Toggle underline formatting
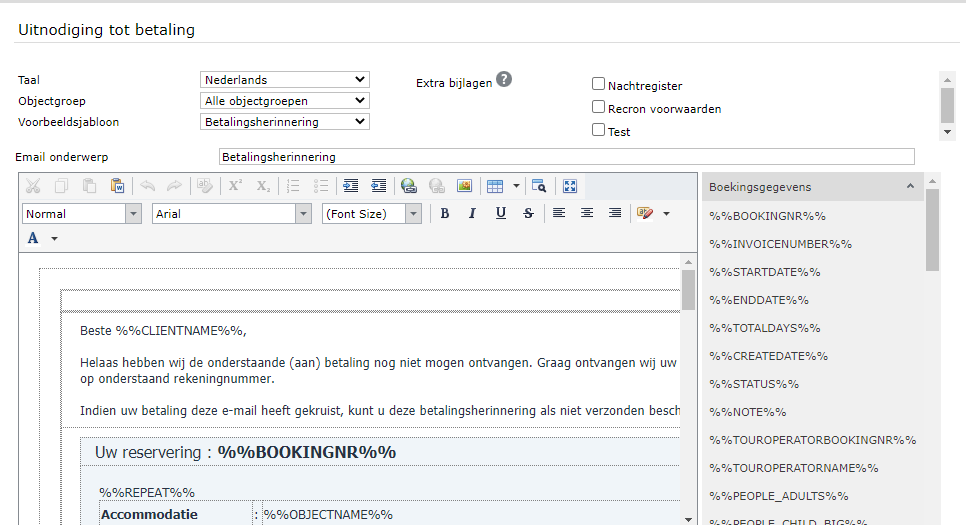The image size is (966, 525). coord(501,213)
